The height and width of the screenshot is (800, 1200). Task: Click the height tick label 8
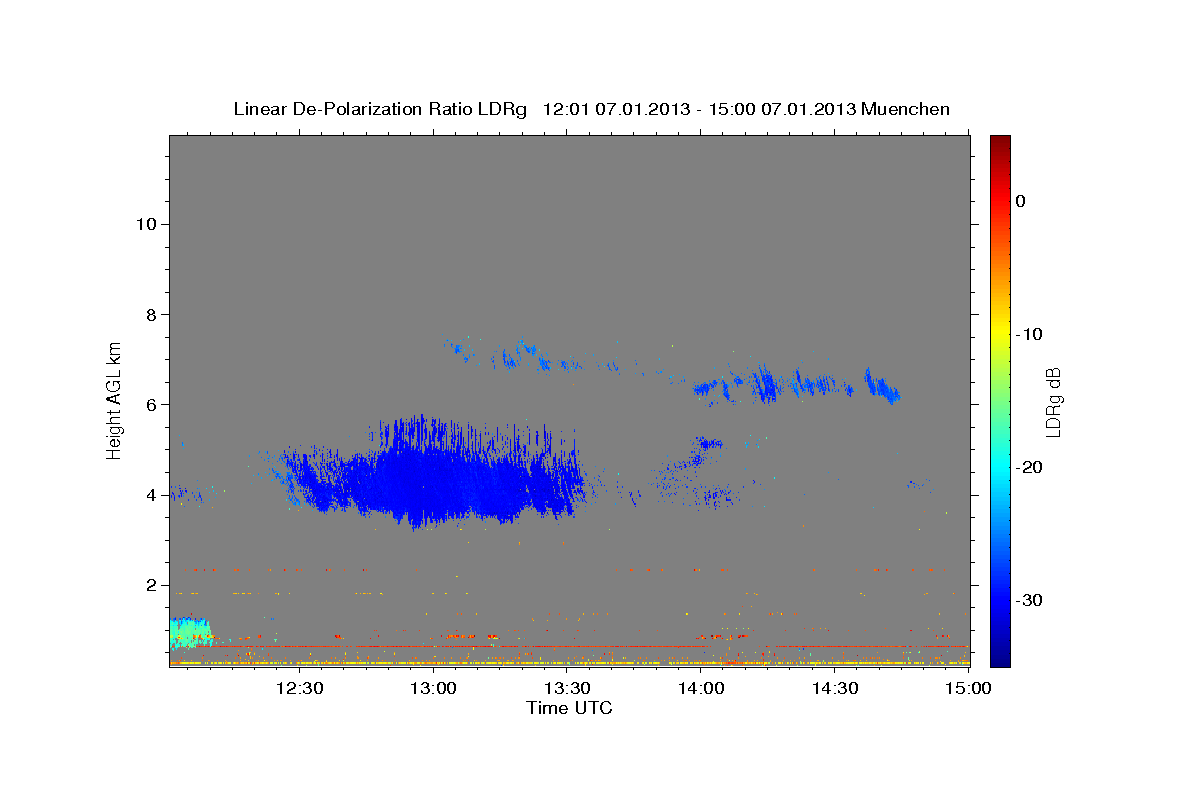151,314
